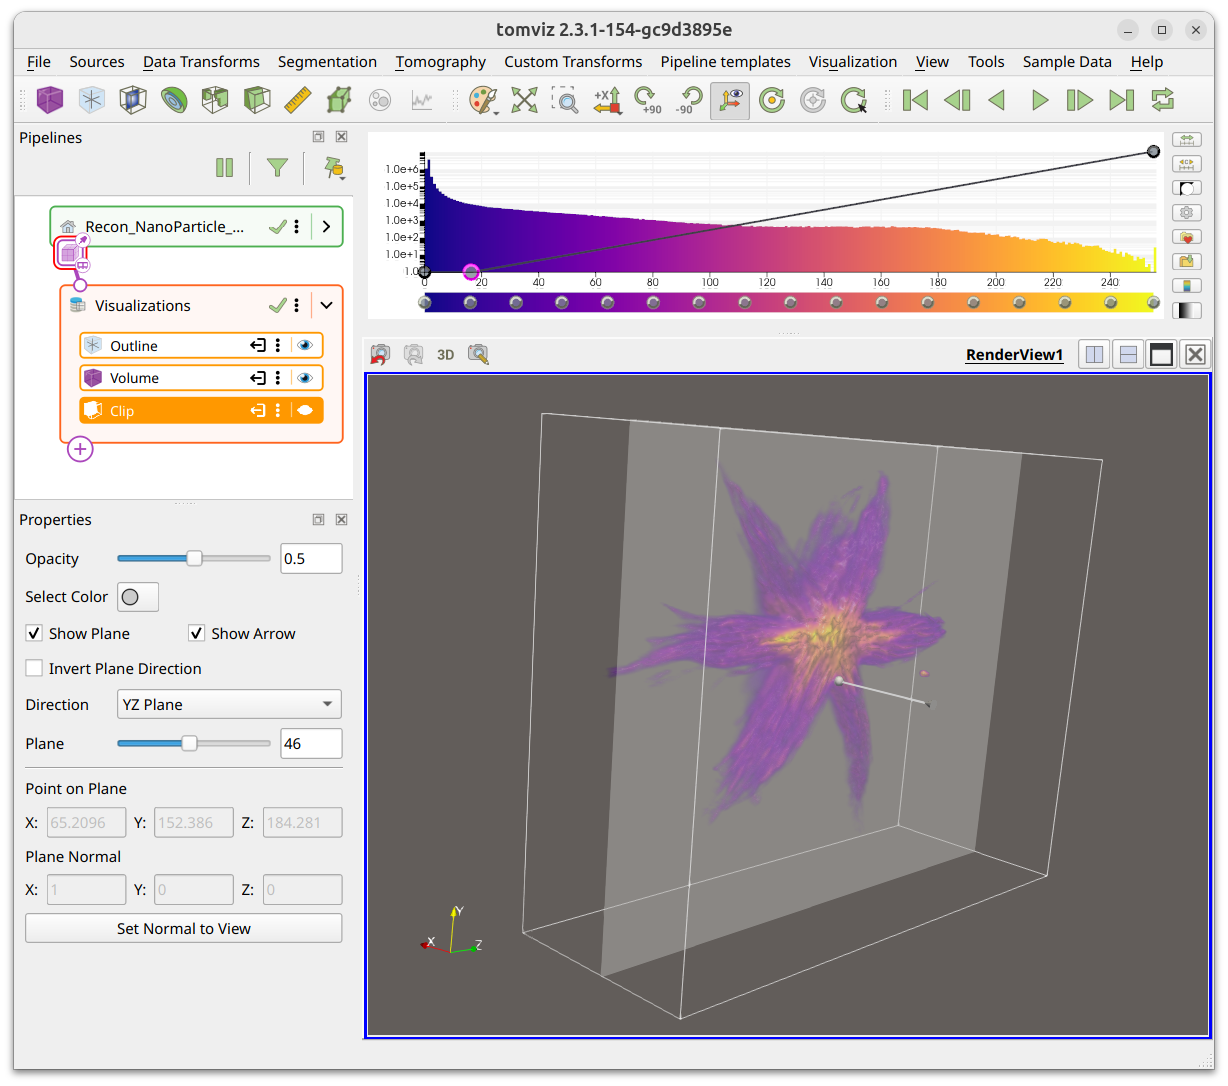Invert the color map
1228x1086 pixels.
1186,188
